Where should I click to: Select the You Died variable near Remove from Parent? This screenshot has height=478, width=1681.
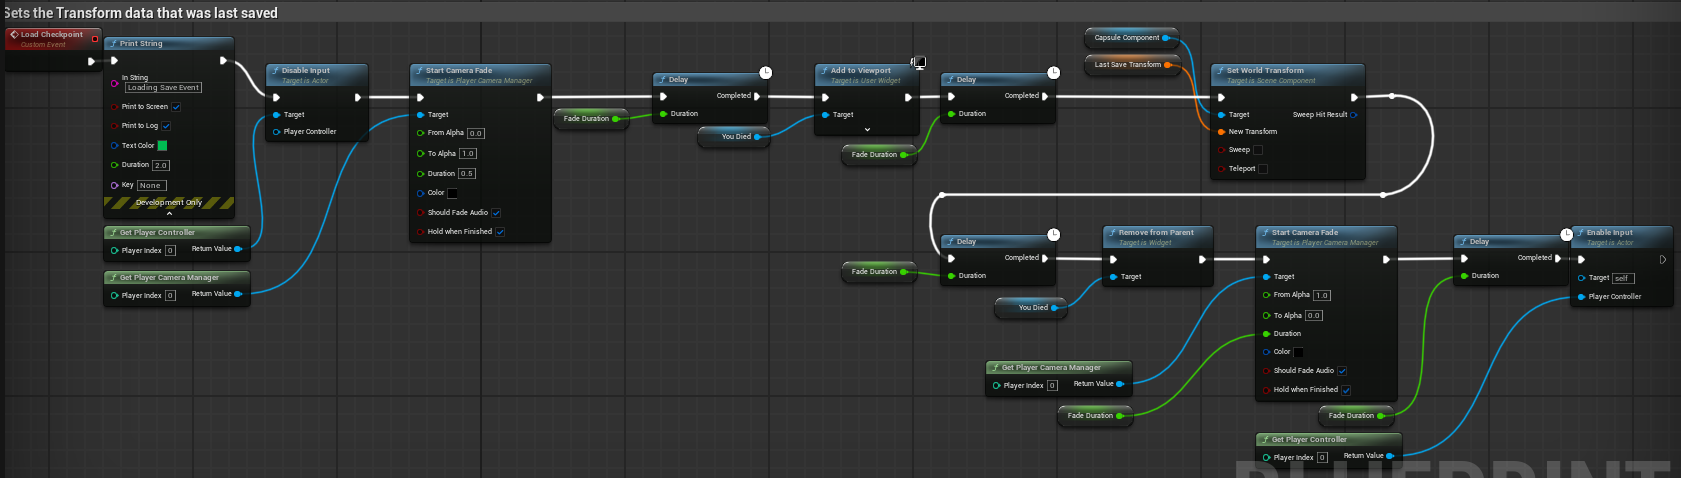point(1031,308)
